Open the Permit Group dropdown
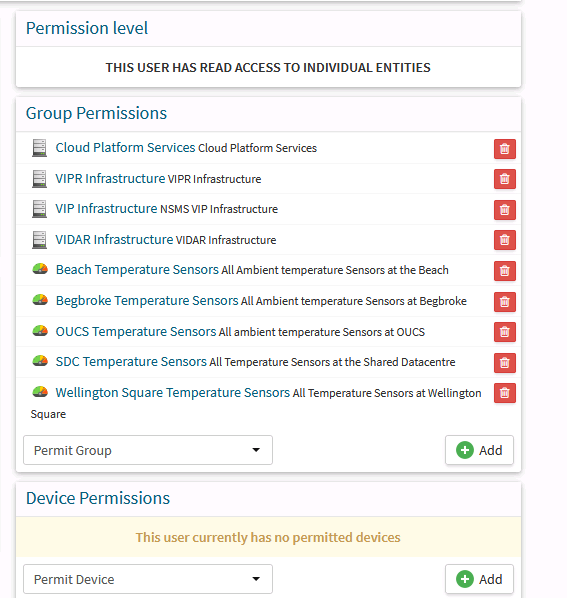Image resolution: width=567 pixels, height=598 pixels. coord(148,450)
